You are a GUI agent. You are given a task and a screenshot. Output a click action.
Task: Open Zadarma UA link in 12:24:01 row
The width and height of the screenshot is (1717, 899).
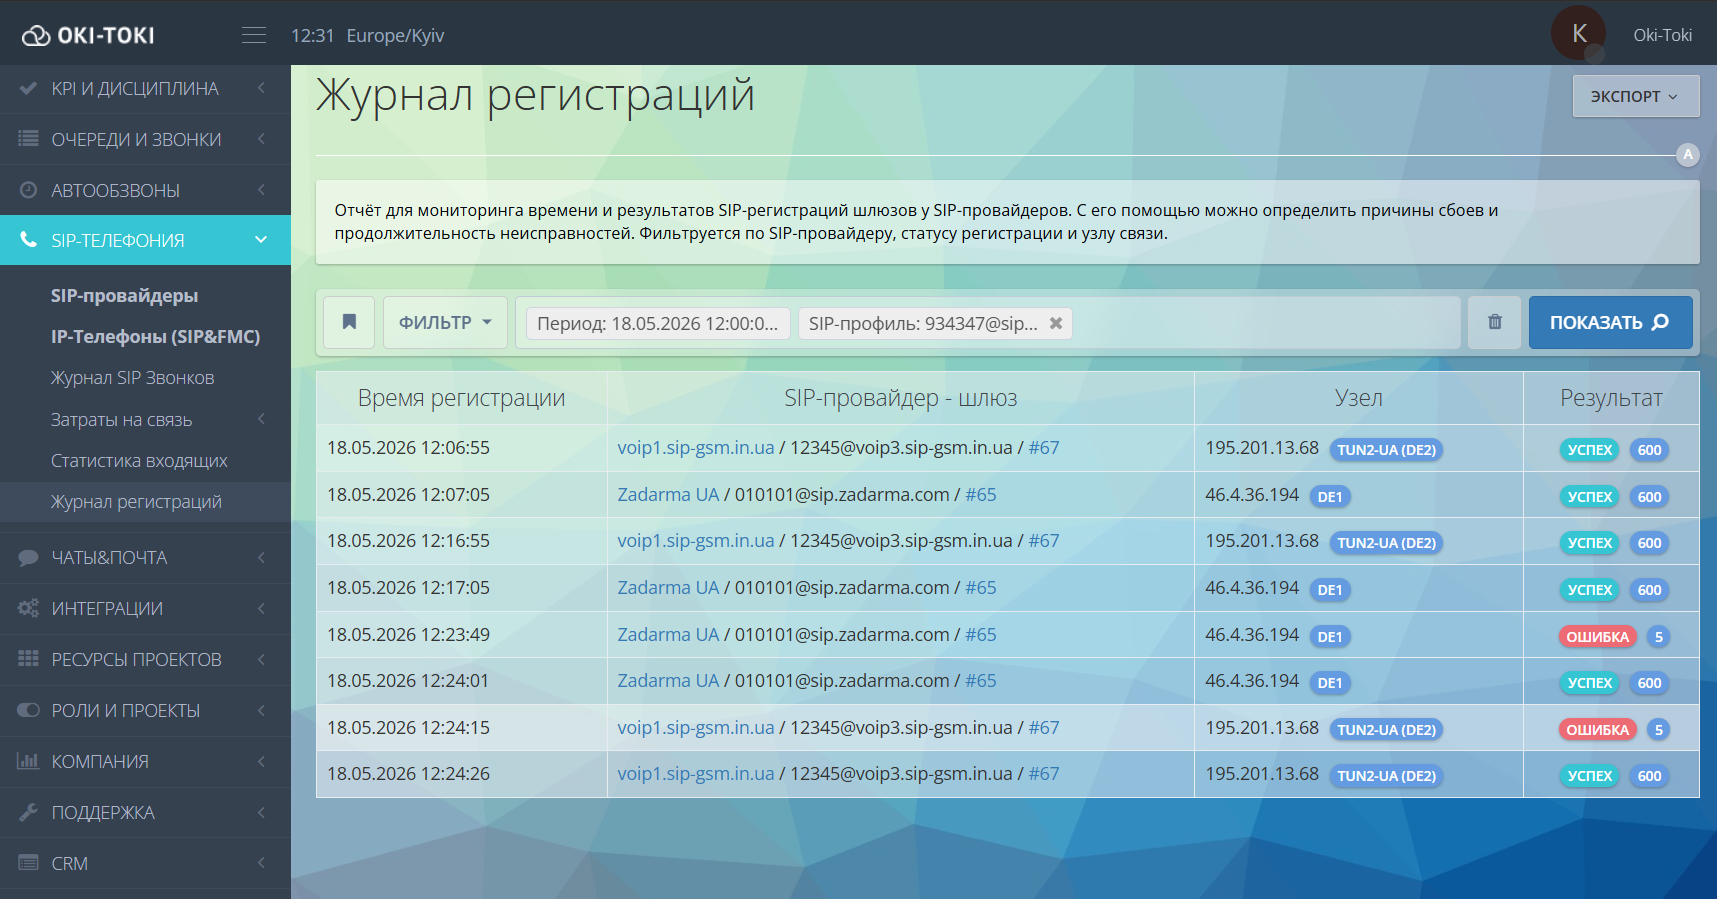pos(668,680)
